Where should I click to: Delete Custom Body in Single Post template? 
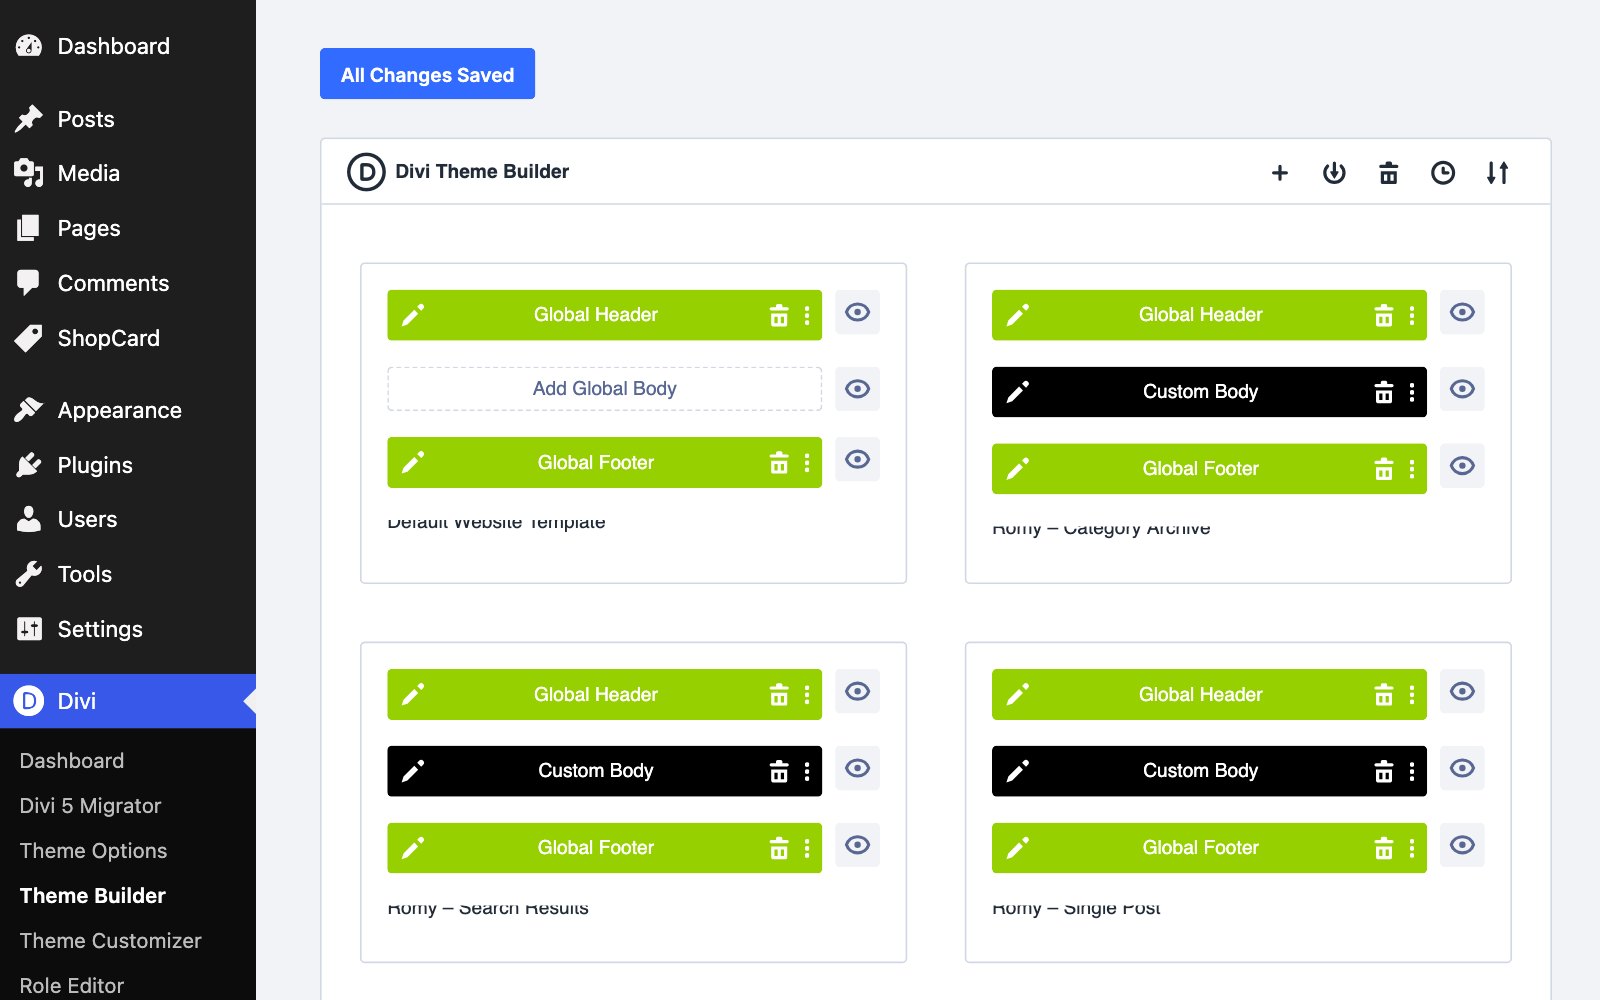(x=1384, y=771)
